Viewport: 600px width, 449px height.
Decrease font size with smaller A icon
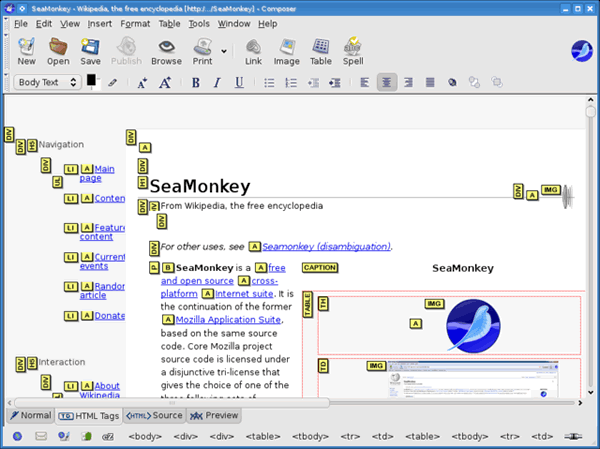click(142, 83)
